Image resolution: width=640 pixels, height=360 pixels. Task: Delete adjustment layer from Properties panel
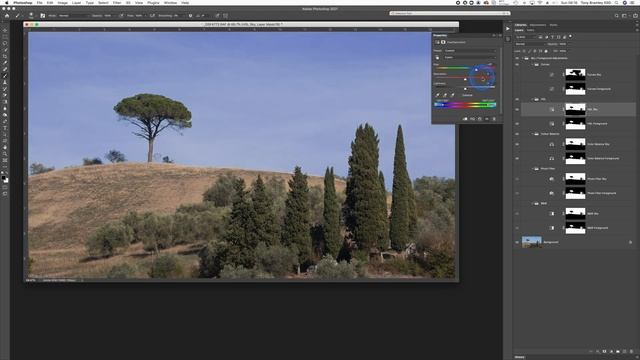click(x=494, y=119)
